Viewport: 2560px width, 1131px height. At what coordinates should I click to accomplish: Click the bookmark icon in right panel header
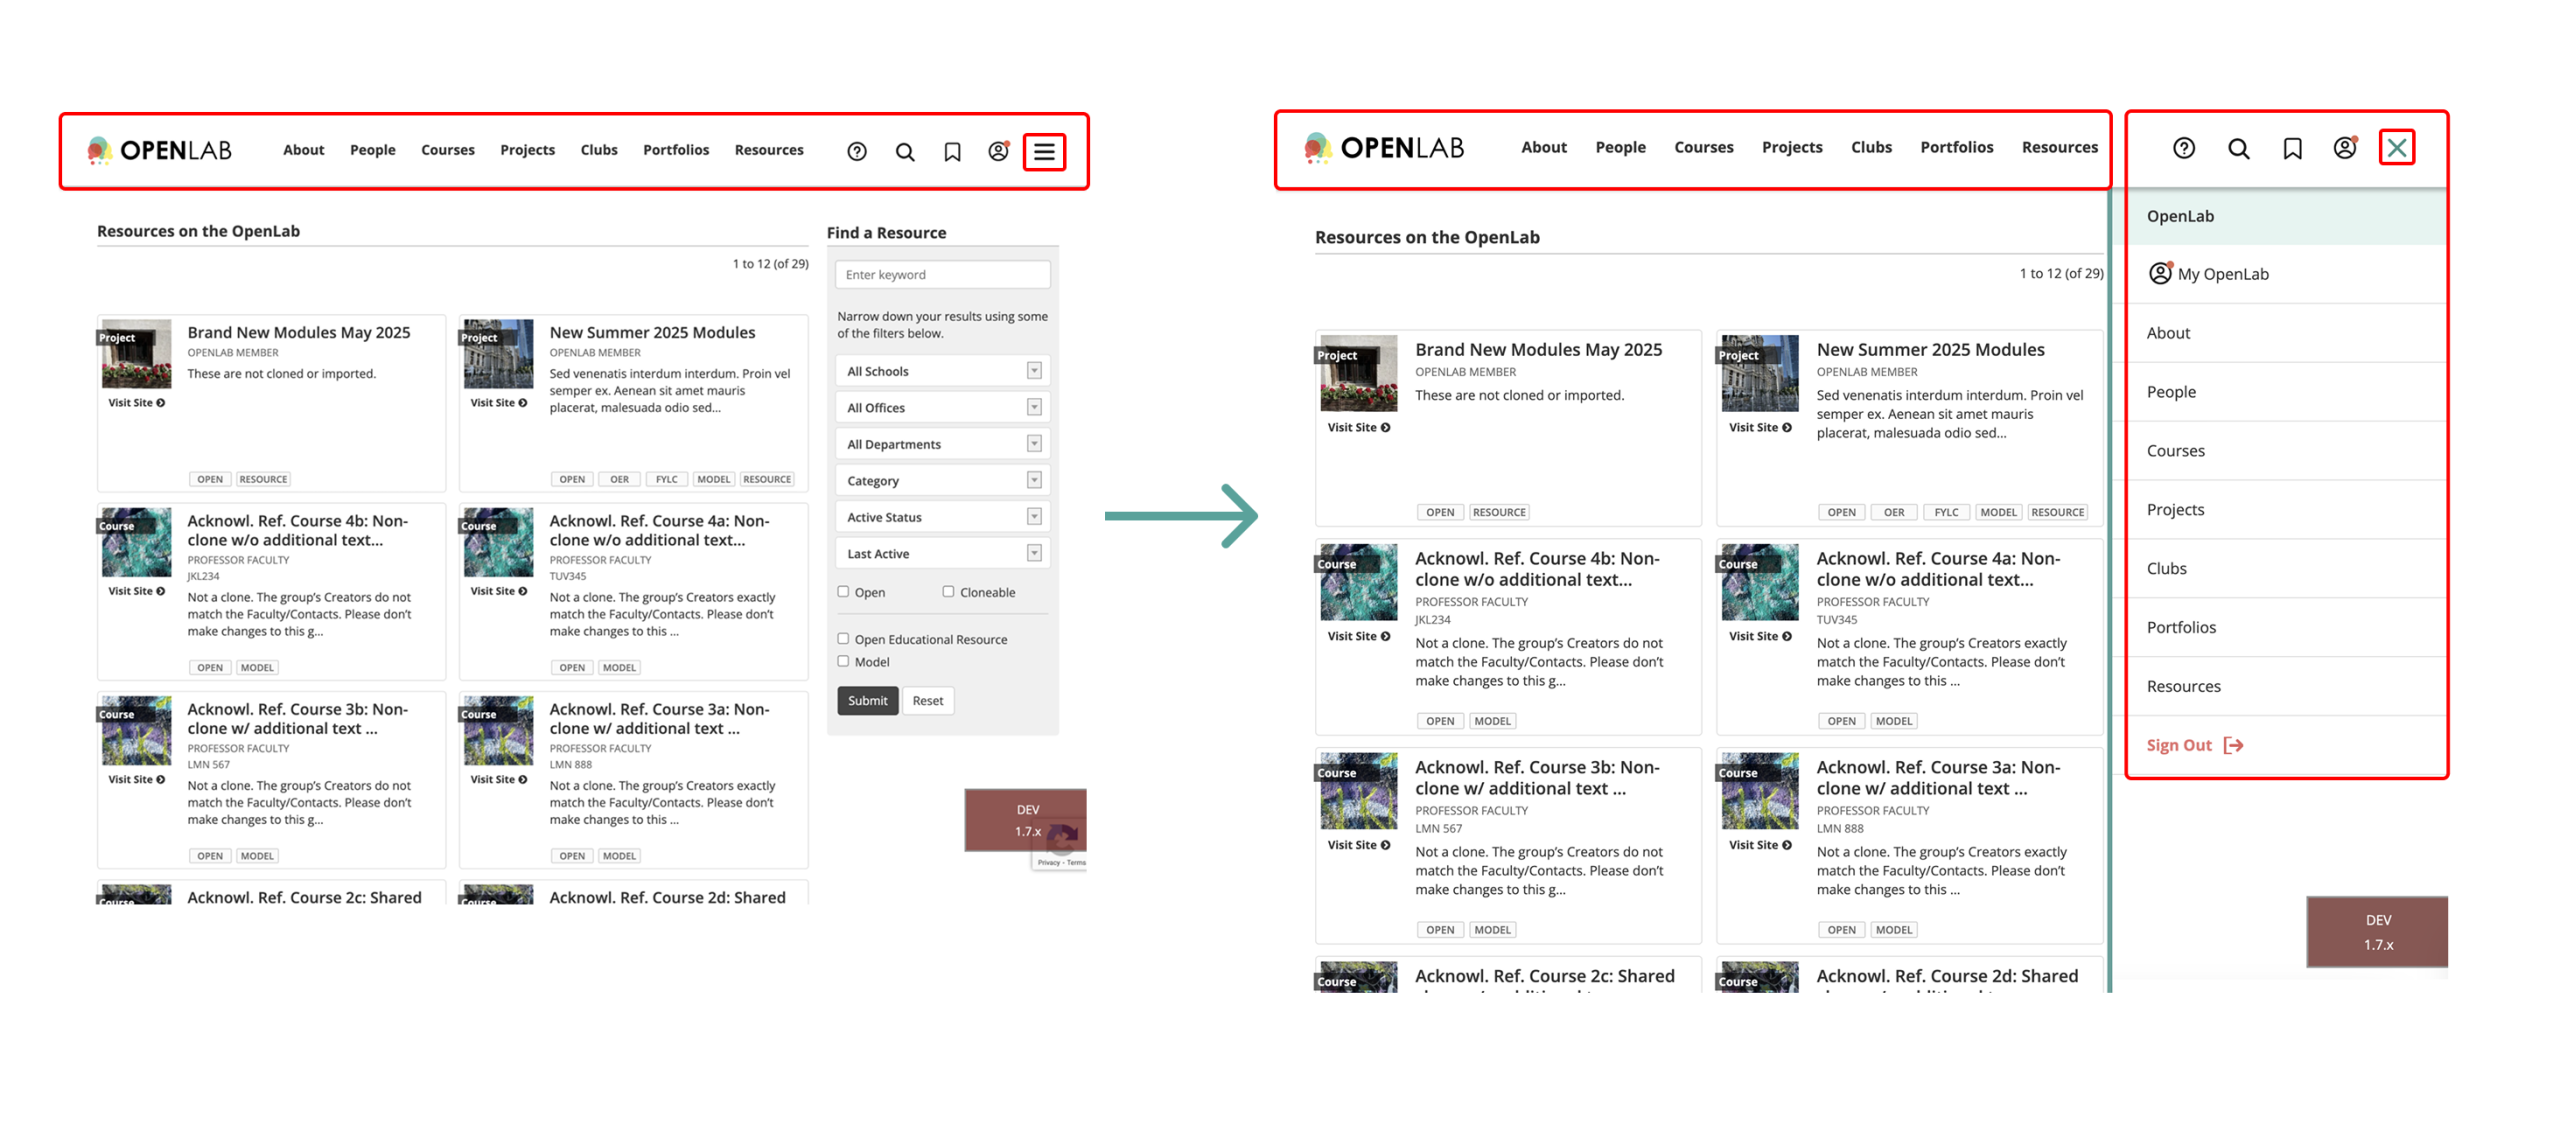tap(2291, 149)
